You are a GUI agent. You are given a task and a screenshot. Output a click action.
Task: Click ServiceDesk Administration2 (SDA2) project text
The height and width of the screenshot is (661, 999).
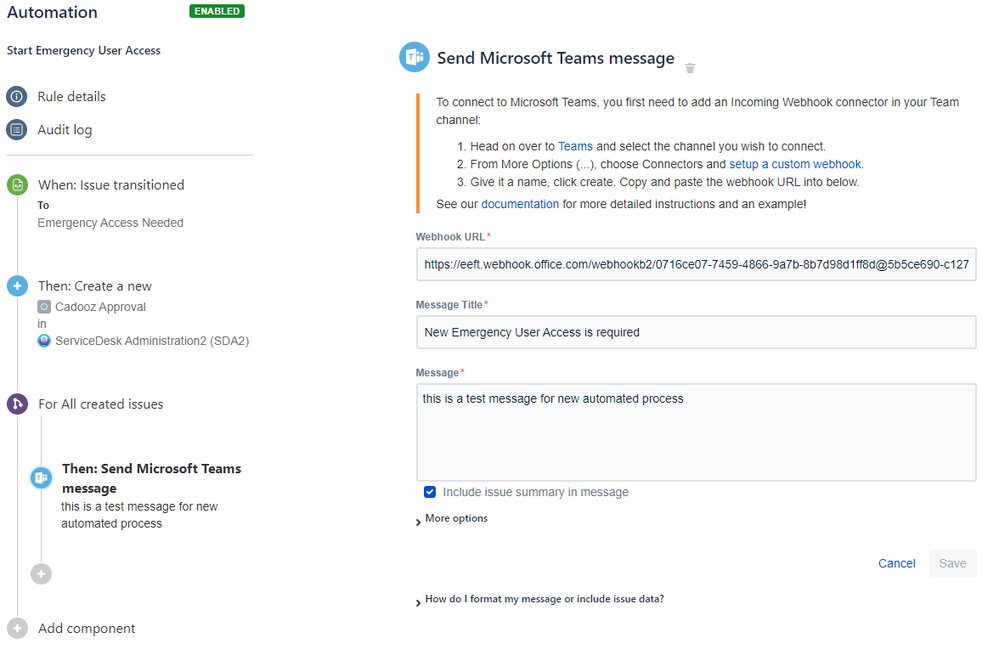152,341
